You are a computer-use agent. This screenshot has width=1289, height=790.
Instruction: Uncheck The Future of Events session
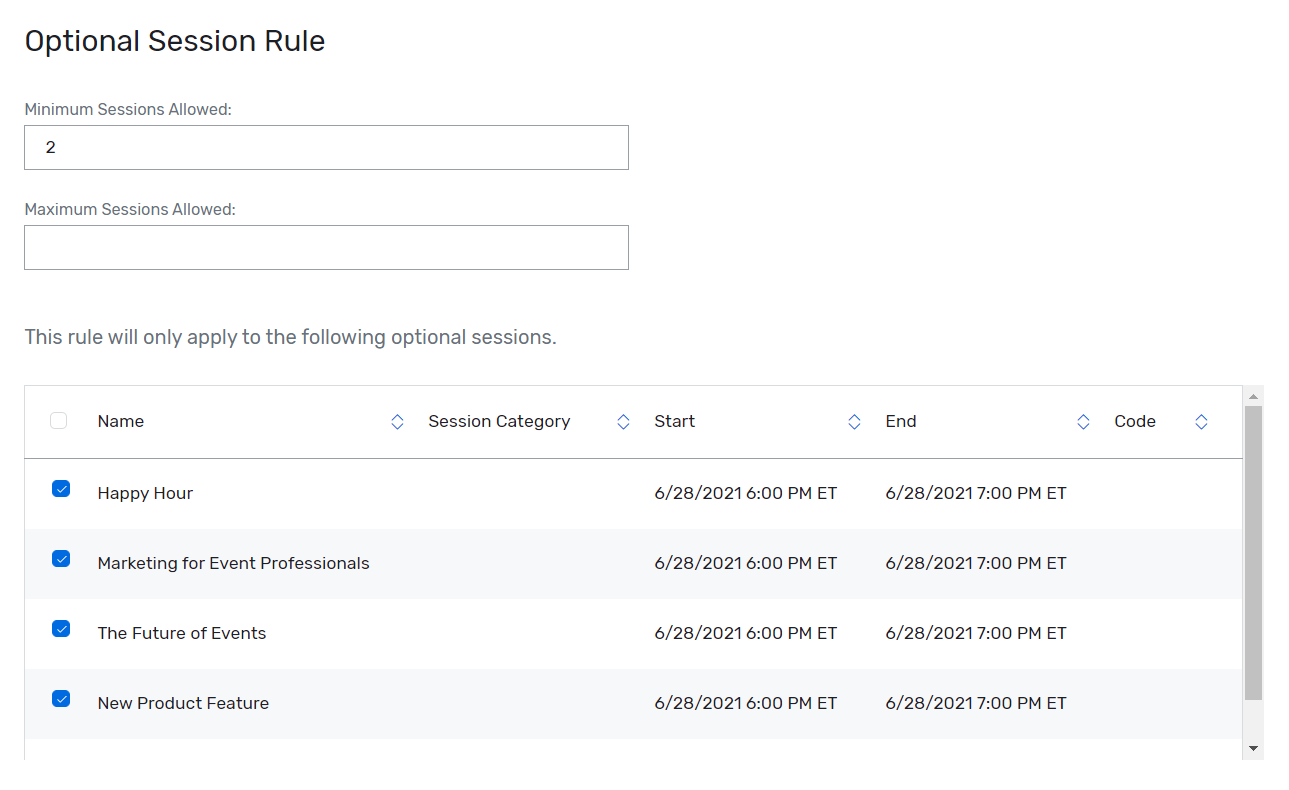(x=61, y=629)
